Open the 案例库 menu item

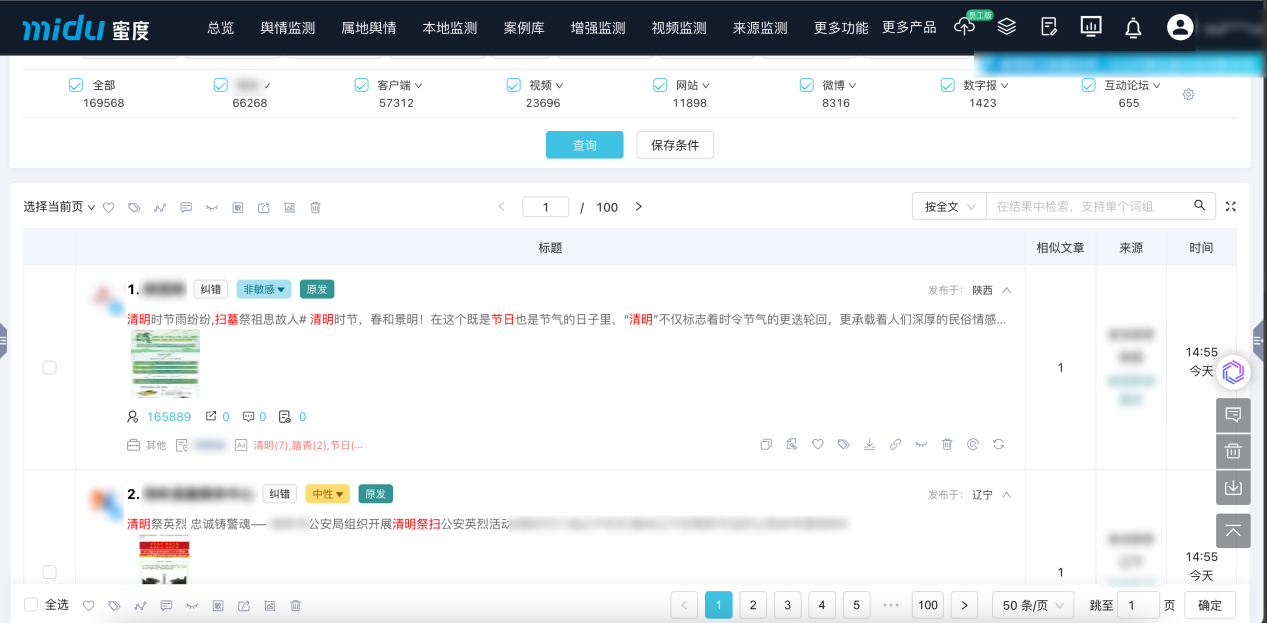coord(524,29)
